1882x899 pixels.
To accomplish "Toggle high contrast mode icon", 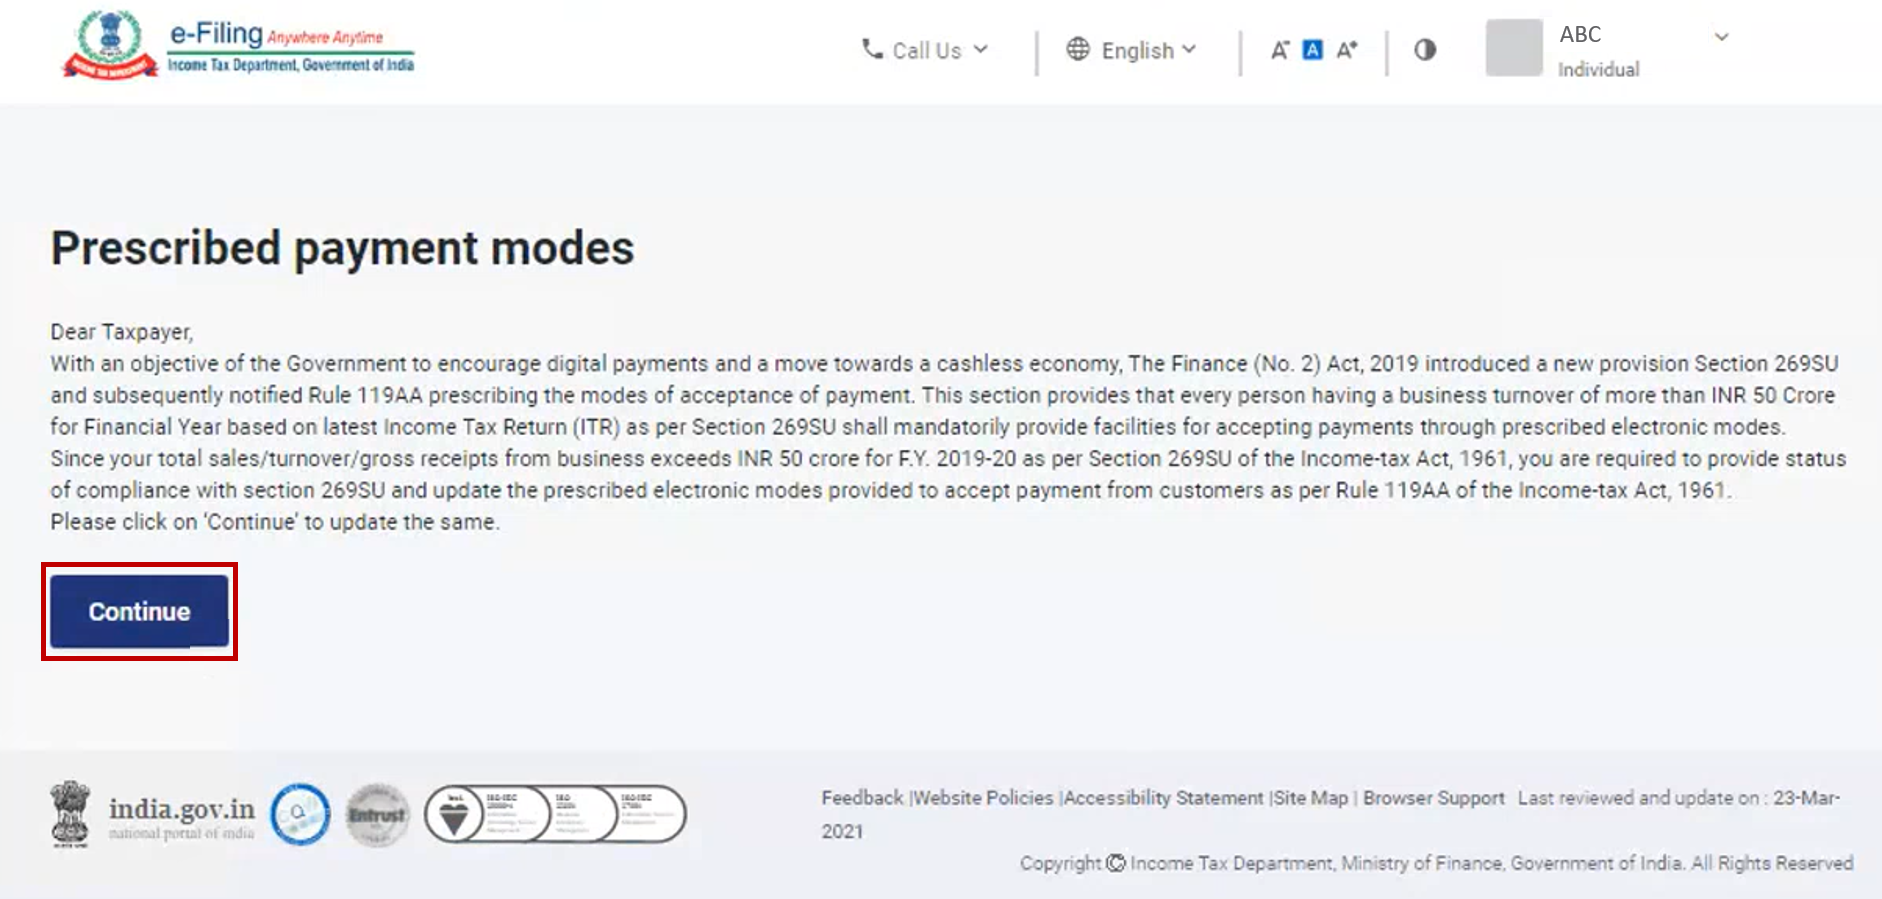I will tap(1425, 50).
